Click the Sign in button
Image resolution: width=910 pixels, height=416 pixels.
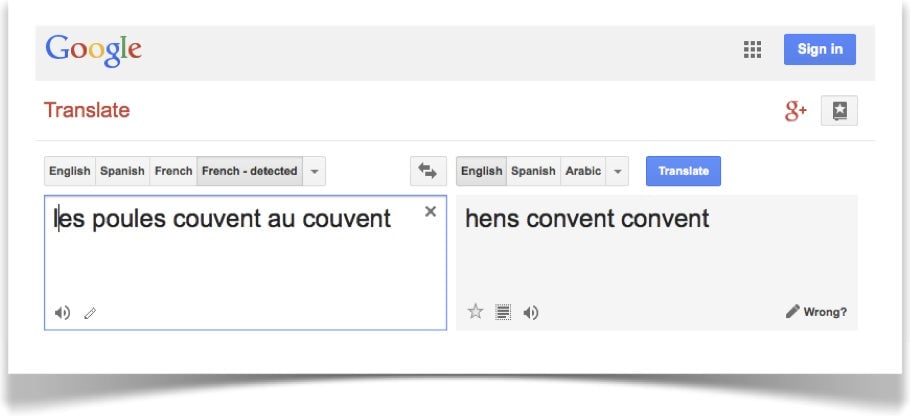[x=819, y=49]
